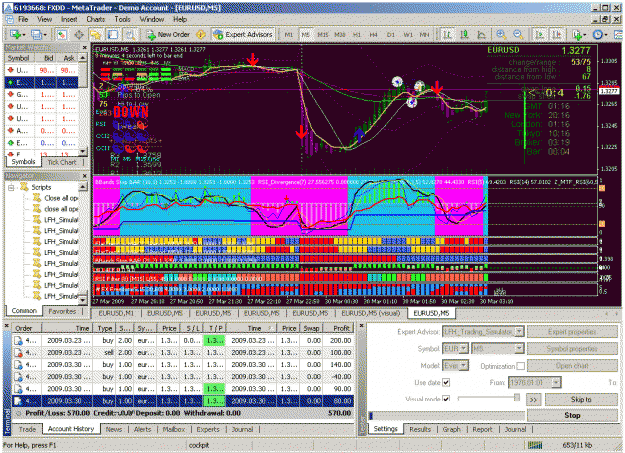Switch to tester Graph tab

[x=451, y=429]
